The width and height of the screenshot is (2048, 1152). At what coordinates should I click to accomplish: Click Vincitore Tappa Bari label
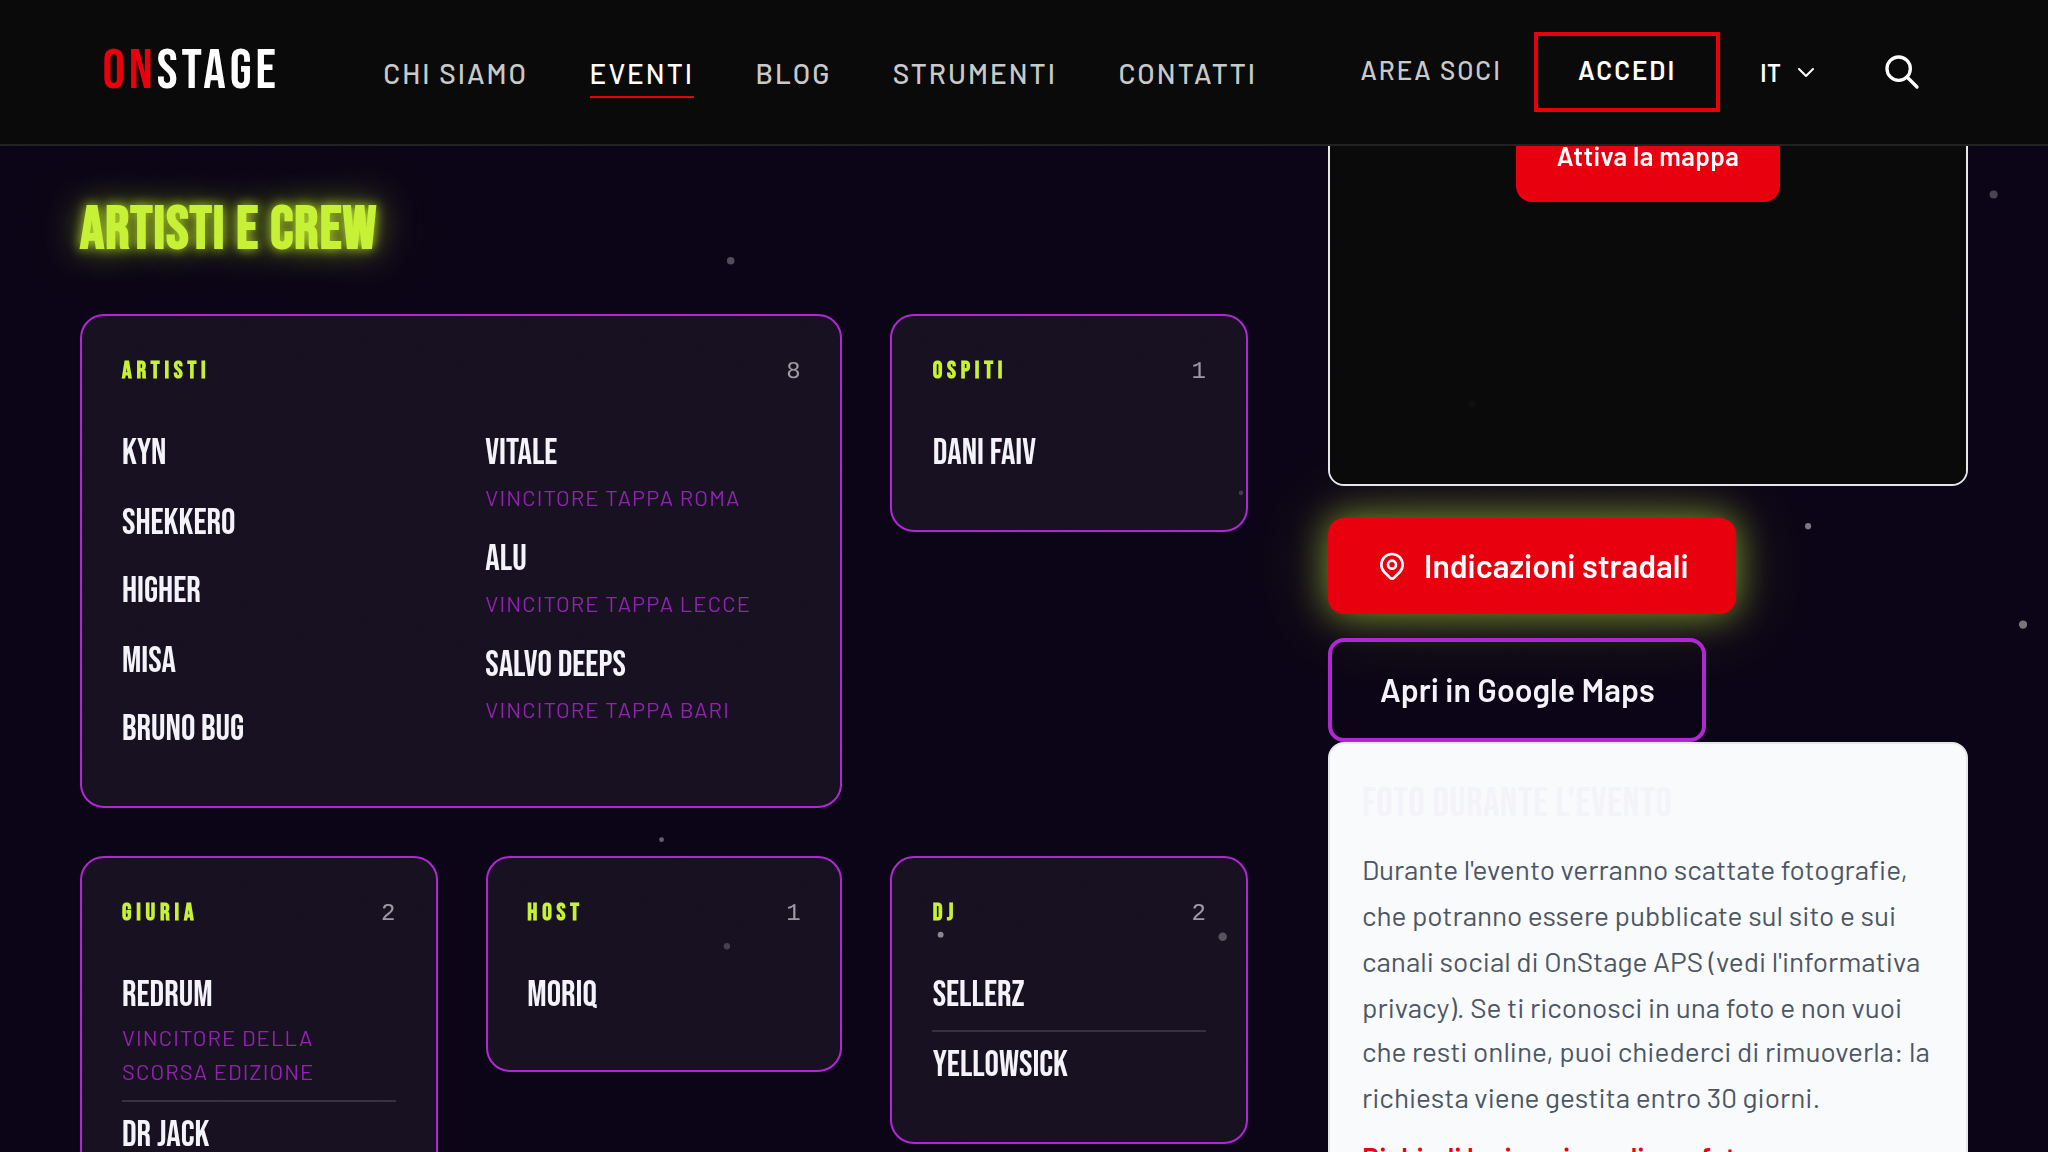tap(607, 711)
